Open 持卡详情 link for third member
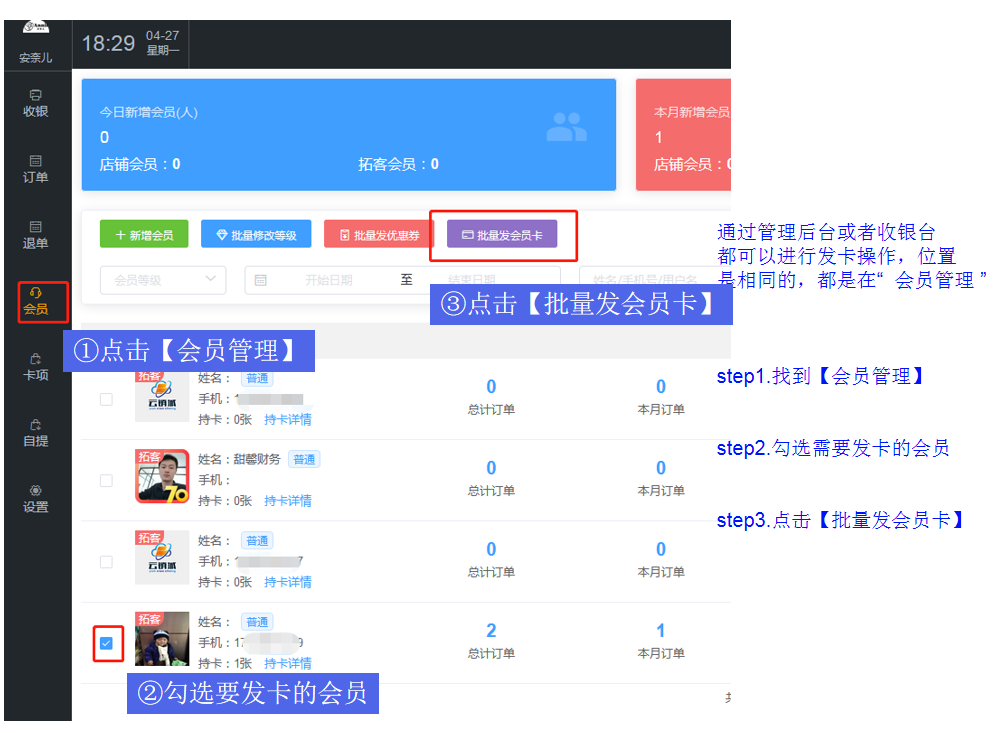Viewport: 995px width, 733px height. click(287, 582)
